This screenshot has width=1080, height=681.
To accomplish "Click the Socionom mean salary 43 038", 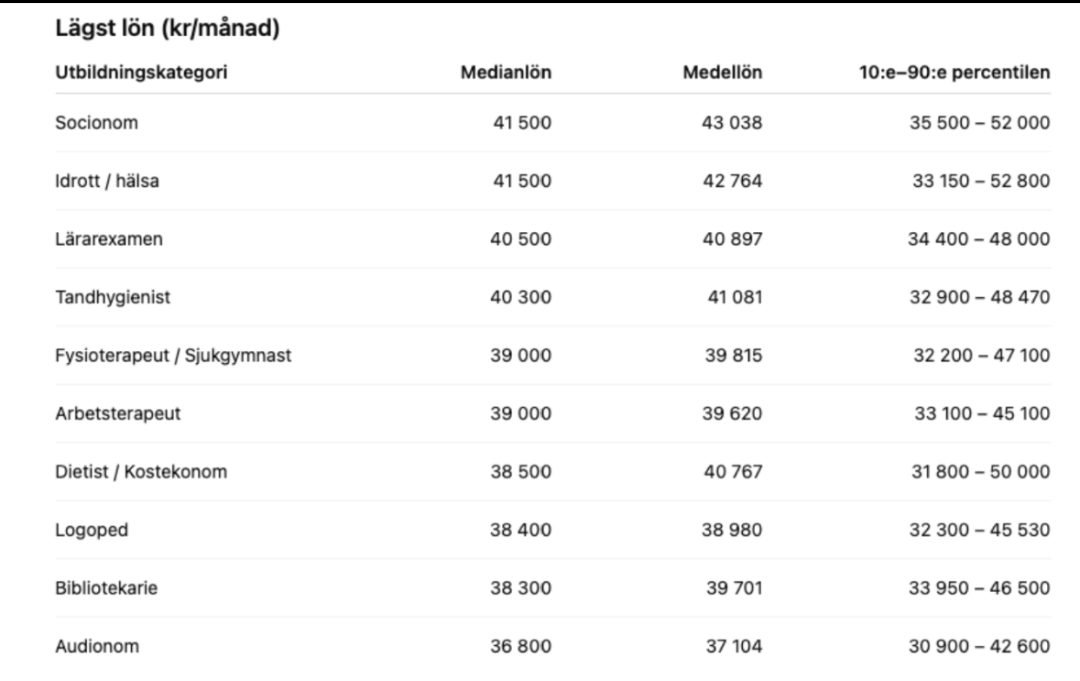I will (732, 123).
